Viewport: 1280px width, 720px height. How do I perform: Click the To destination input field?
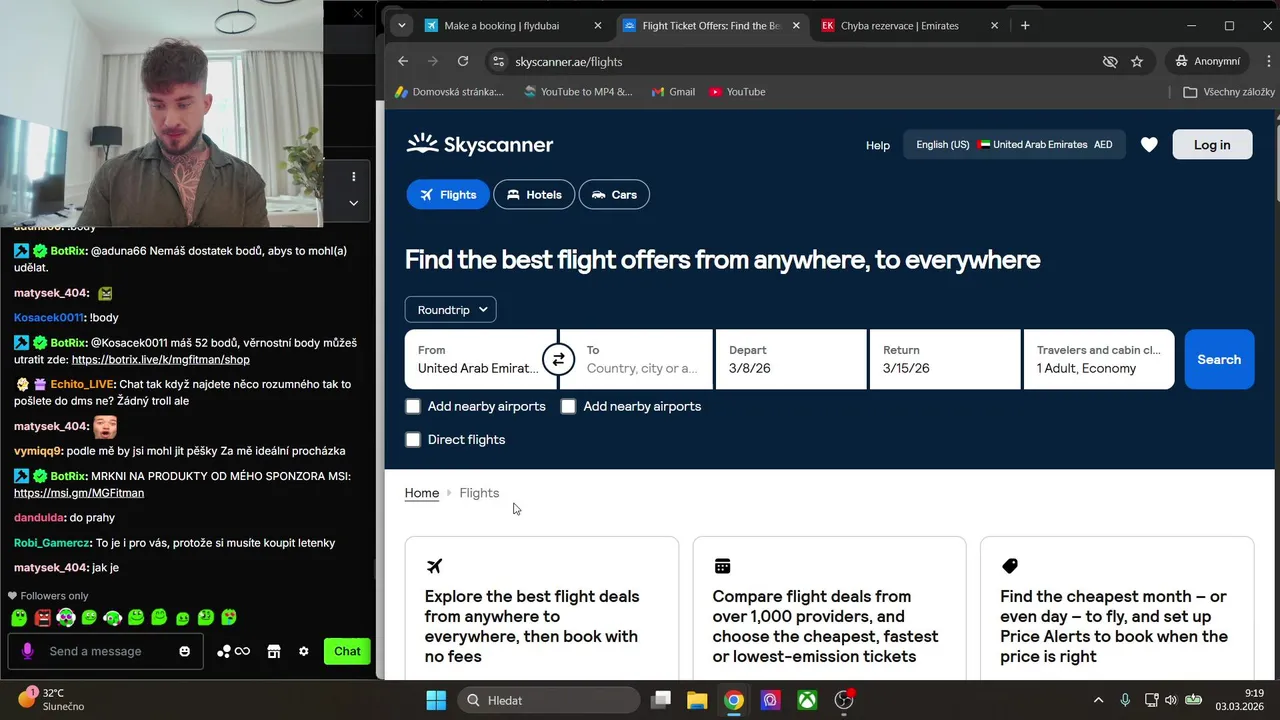pyautogui.click(x=637, y=359)
